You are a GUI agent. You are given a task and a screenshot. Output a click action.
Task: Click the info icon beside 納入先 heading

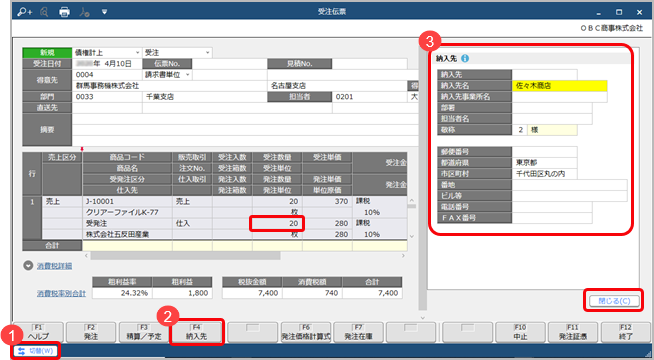click(465, 58)
